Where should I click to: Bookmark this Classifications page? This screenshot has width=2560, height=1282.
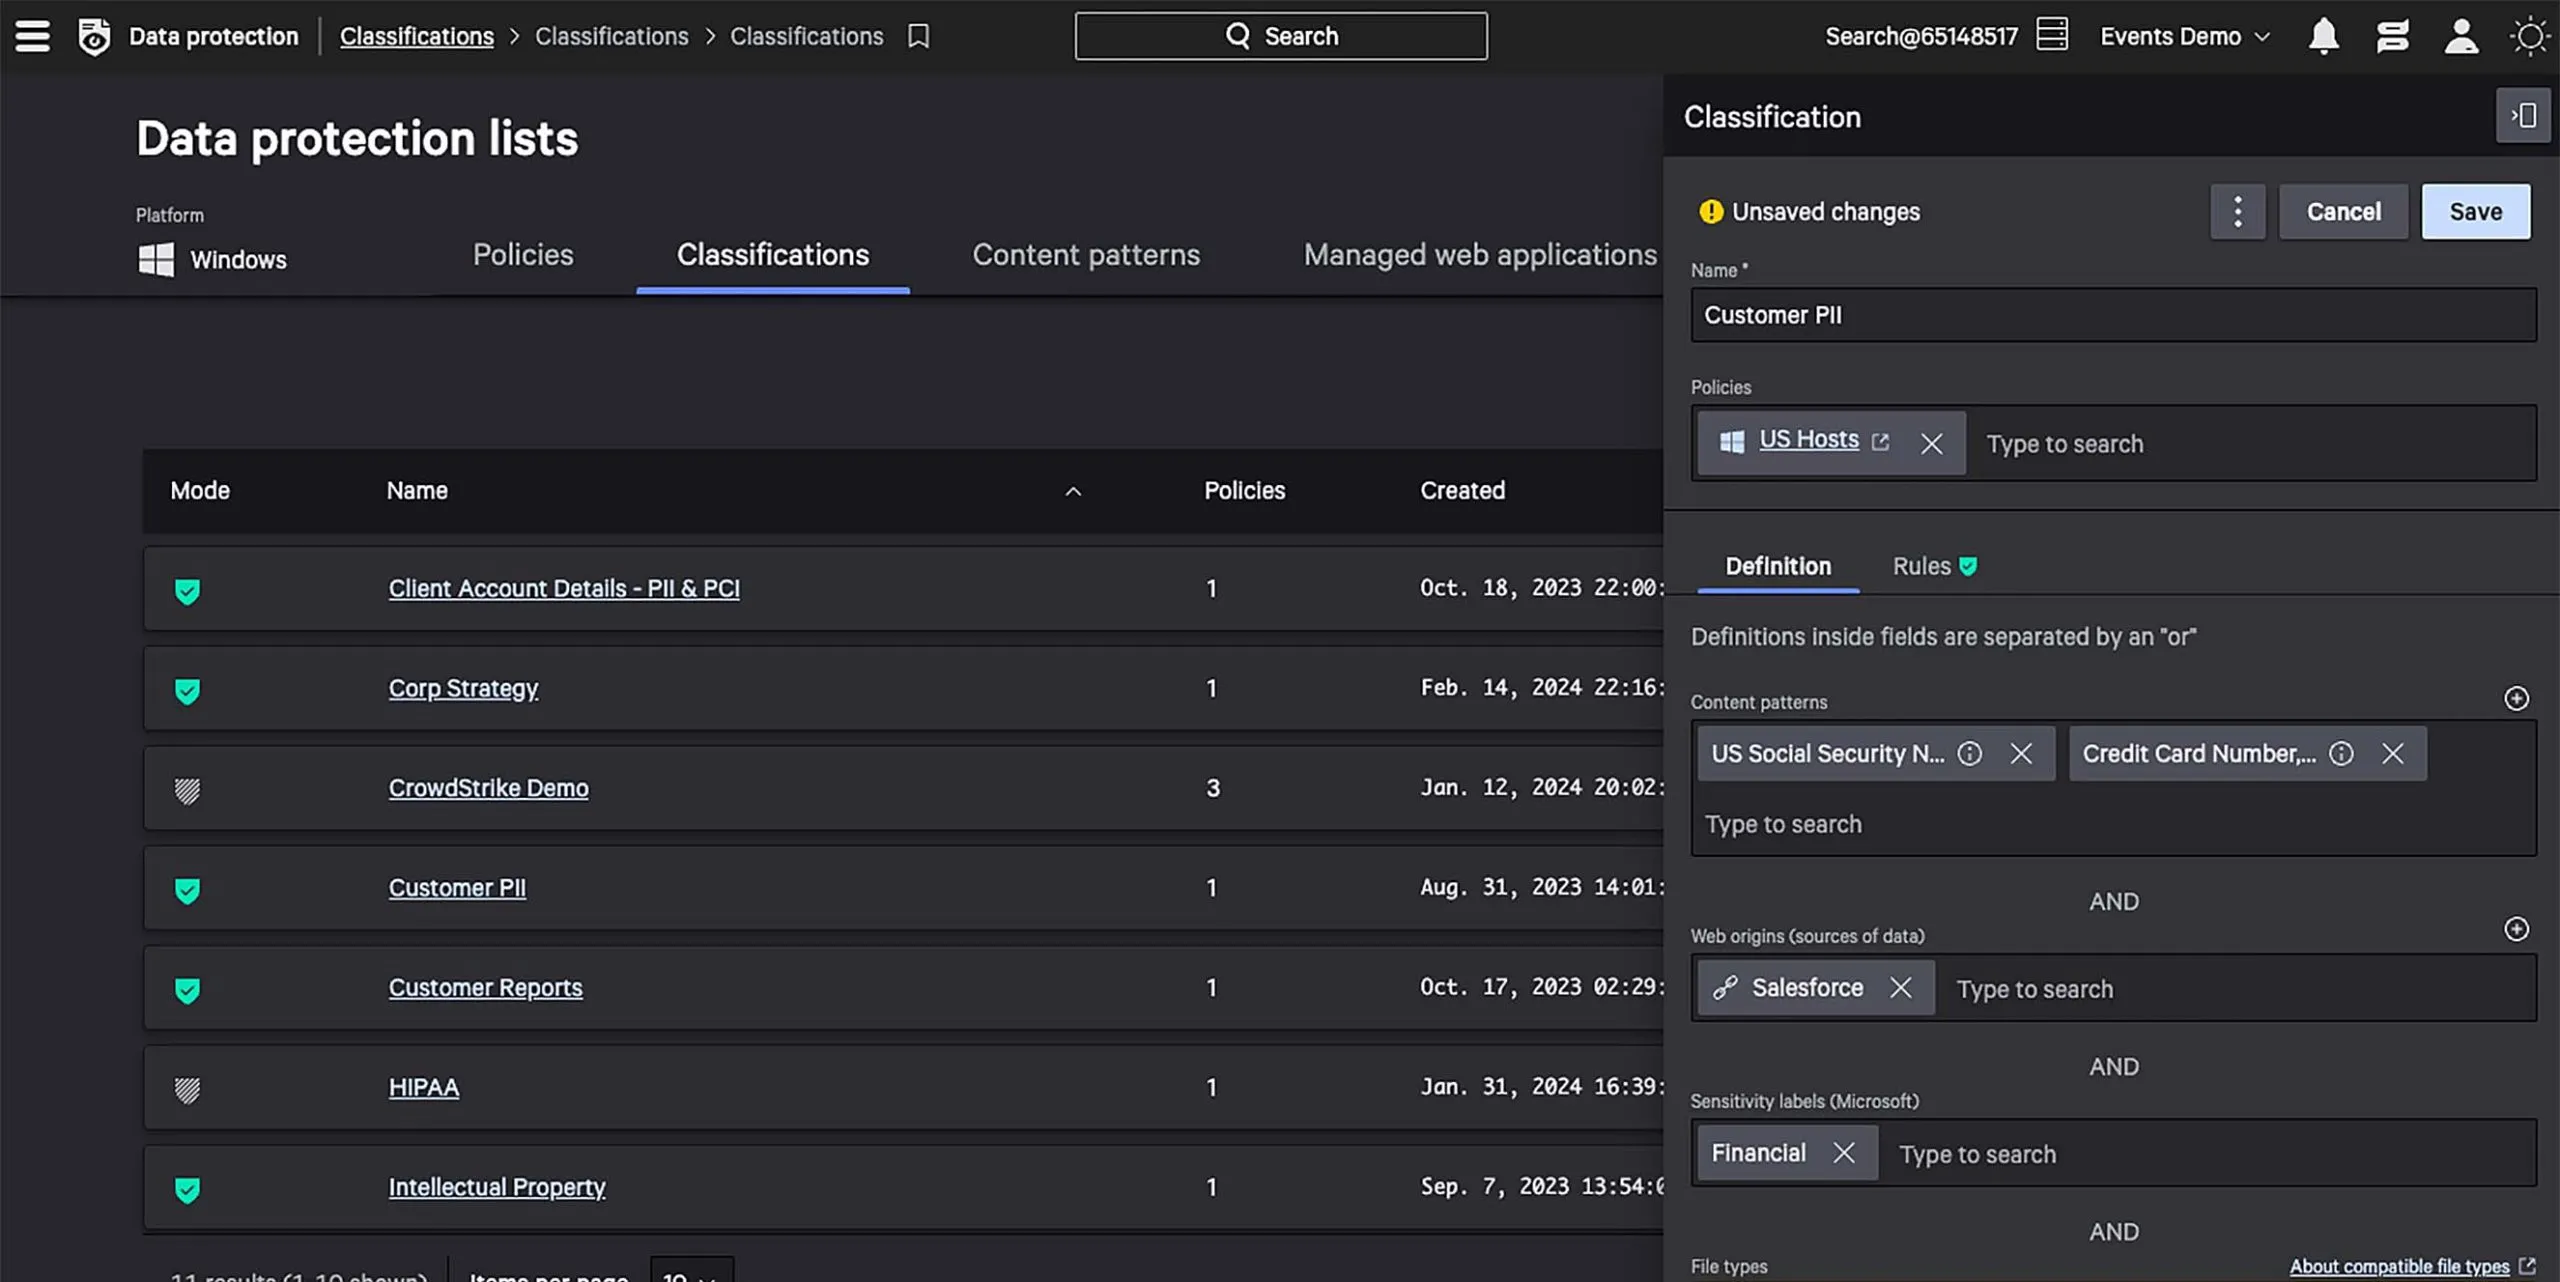pos(918,36)
